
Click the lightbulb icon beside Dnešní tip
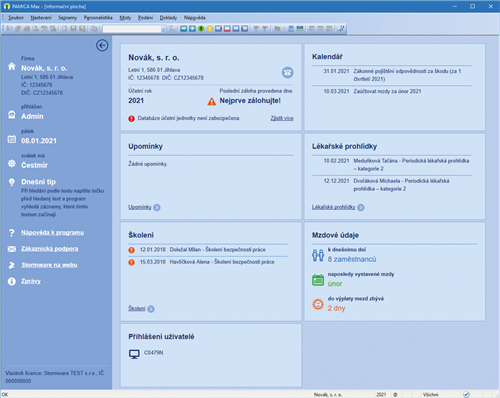click(x=12, y=182)
